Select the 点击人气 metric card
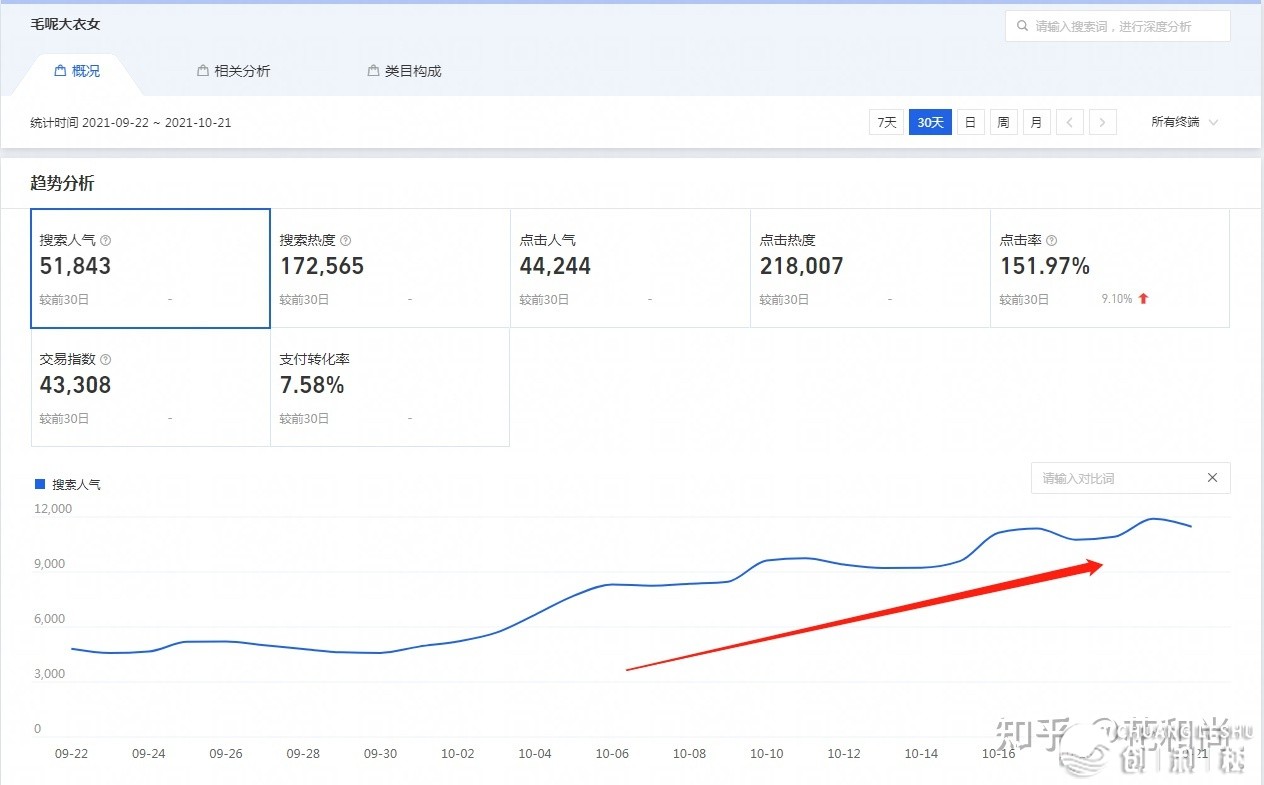This screenshot has width=1264, height=785. click(x=630, y=268)
